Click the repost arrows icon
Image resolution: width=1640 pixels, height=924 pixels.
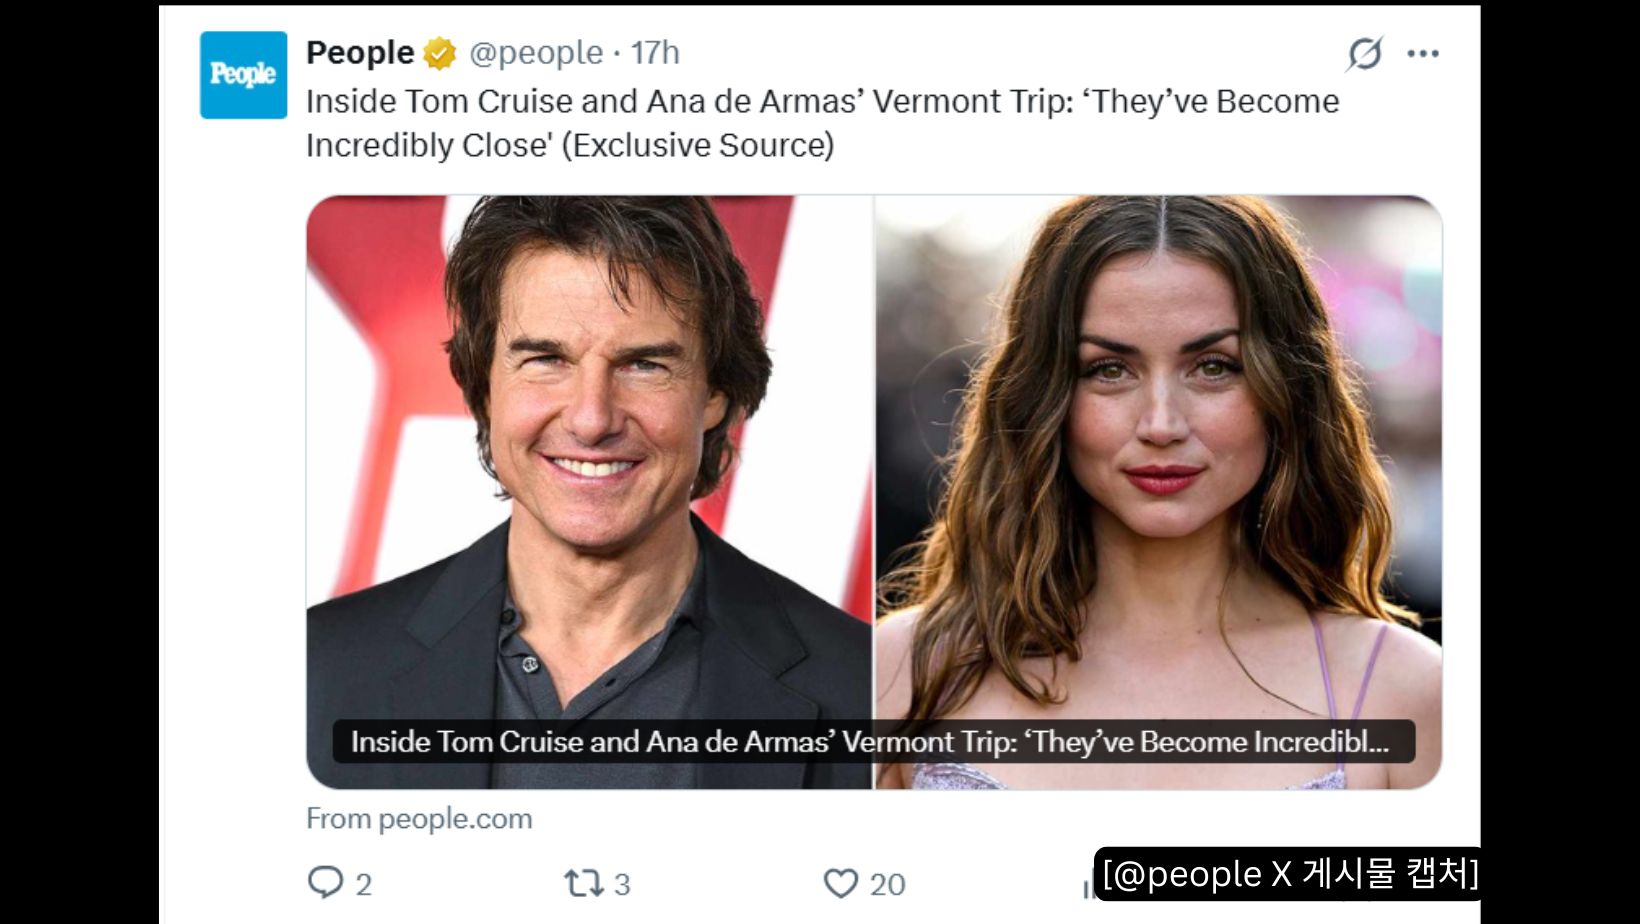pos(583,883)
